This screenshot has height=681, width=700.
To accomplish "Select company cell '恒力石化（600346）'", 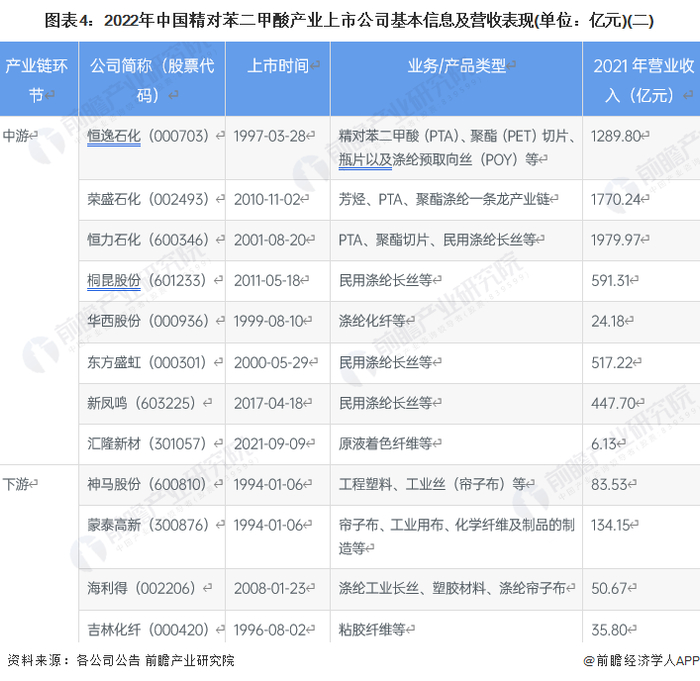I will [x=152, y=240].
